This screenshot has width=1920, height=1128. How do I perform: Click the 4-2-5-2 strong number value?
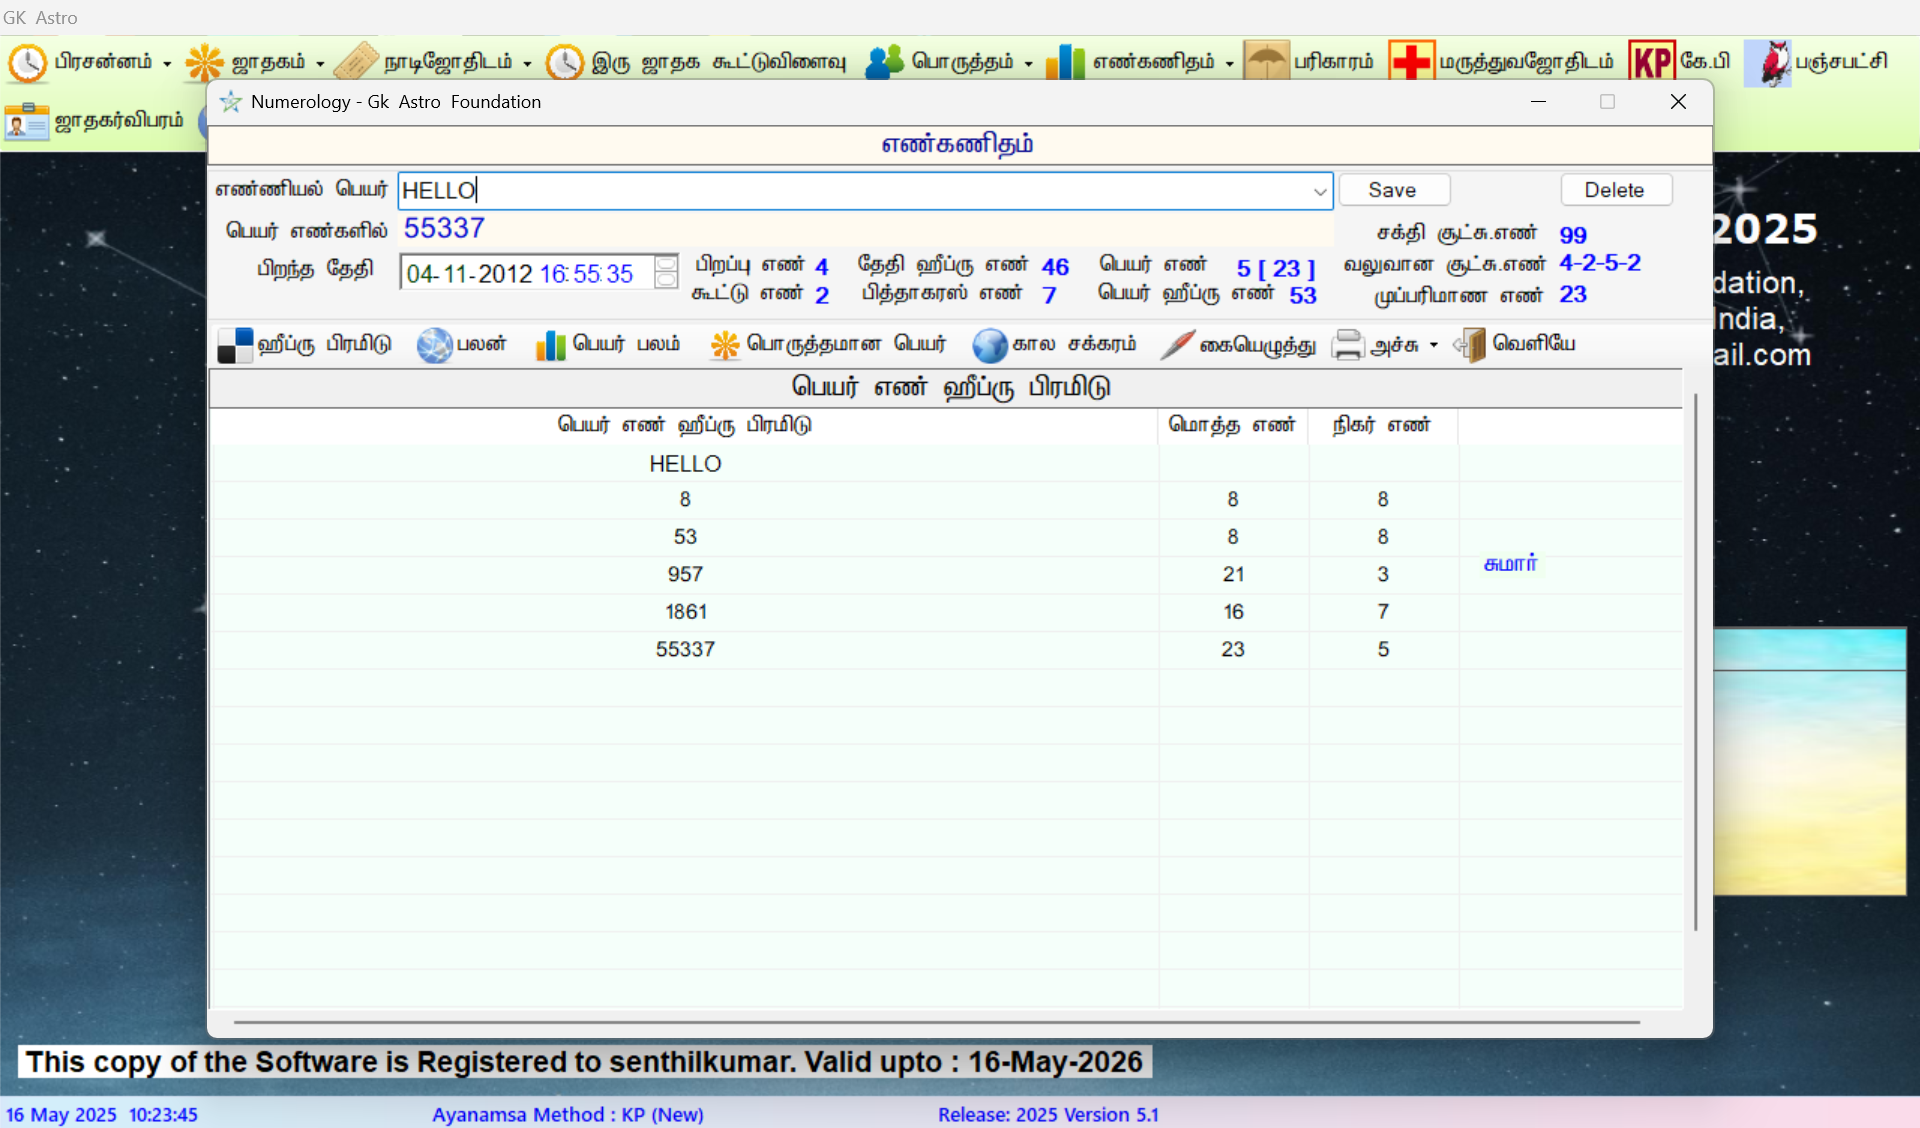coord(1600,263)
